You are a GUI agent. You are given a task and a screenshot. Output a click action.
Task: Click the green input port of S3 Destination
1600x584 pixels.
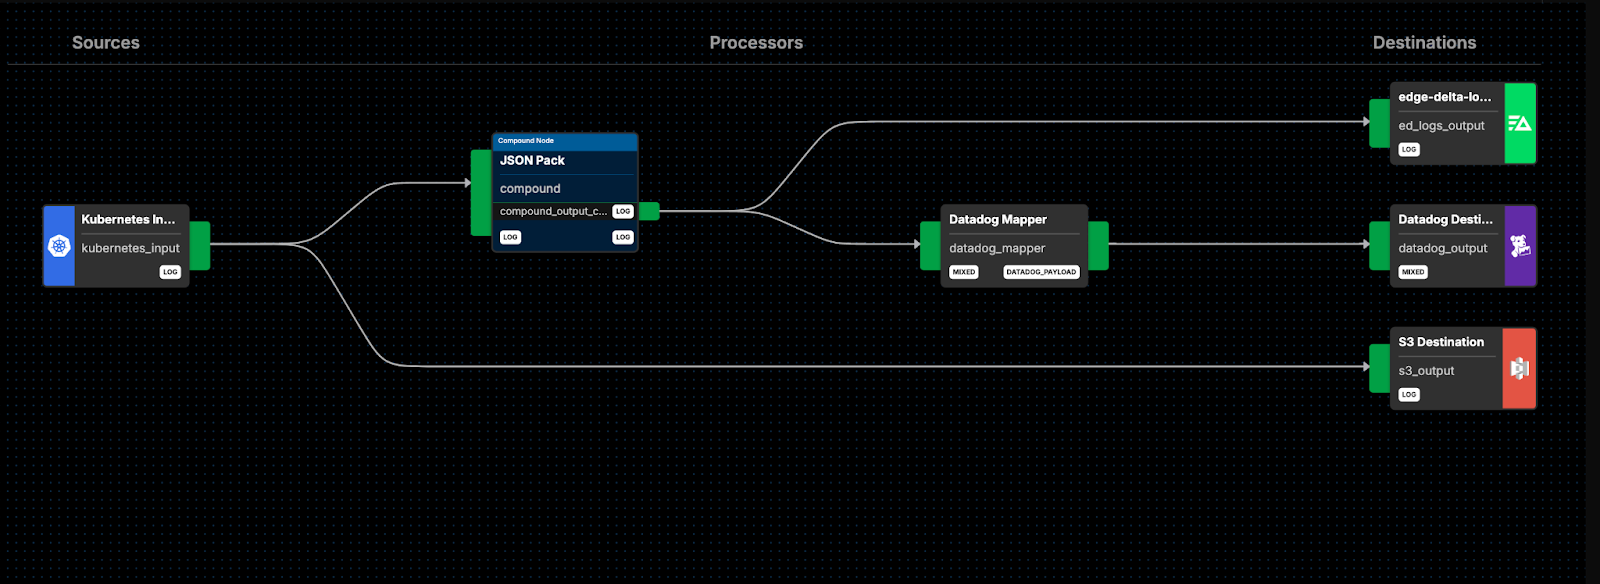tap(1380, 368)
